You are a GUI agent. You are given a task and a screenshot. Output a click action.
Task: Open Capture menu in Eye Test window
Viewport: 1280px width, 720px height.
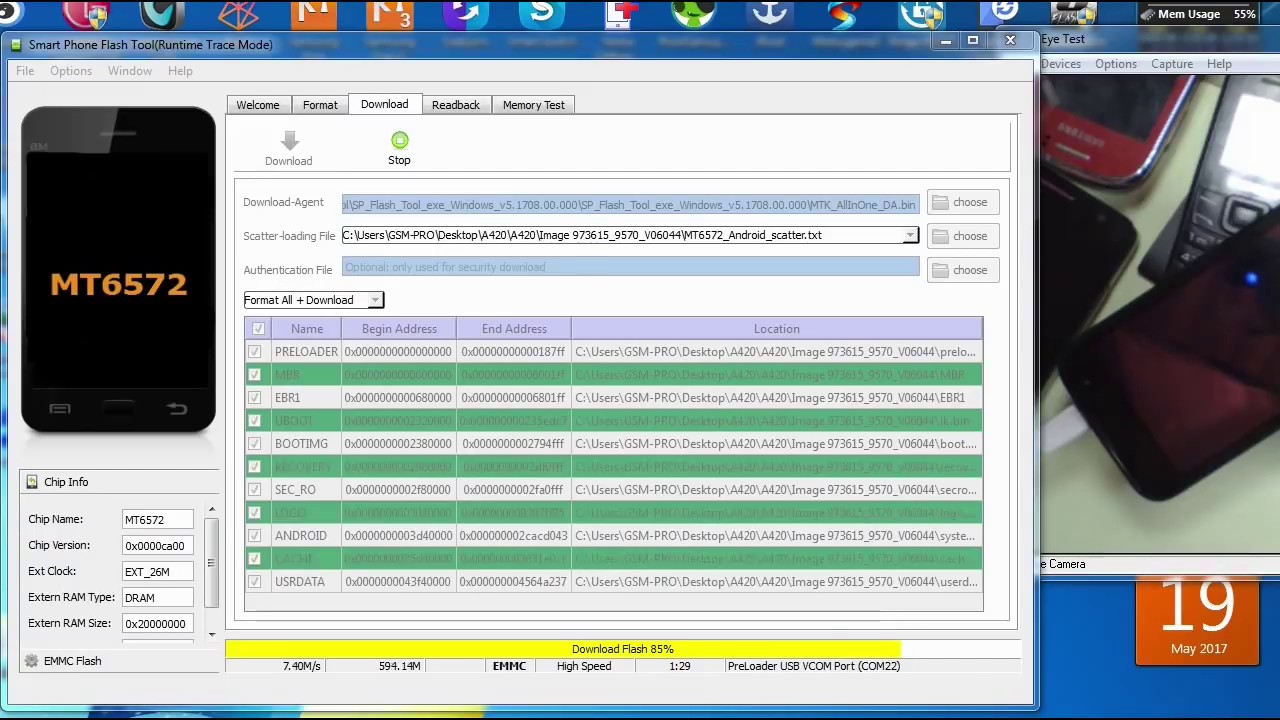click(x=1172, y=64)
